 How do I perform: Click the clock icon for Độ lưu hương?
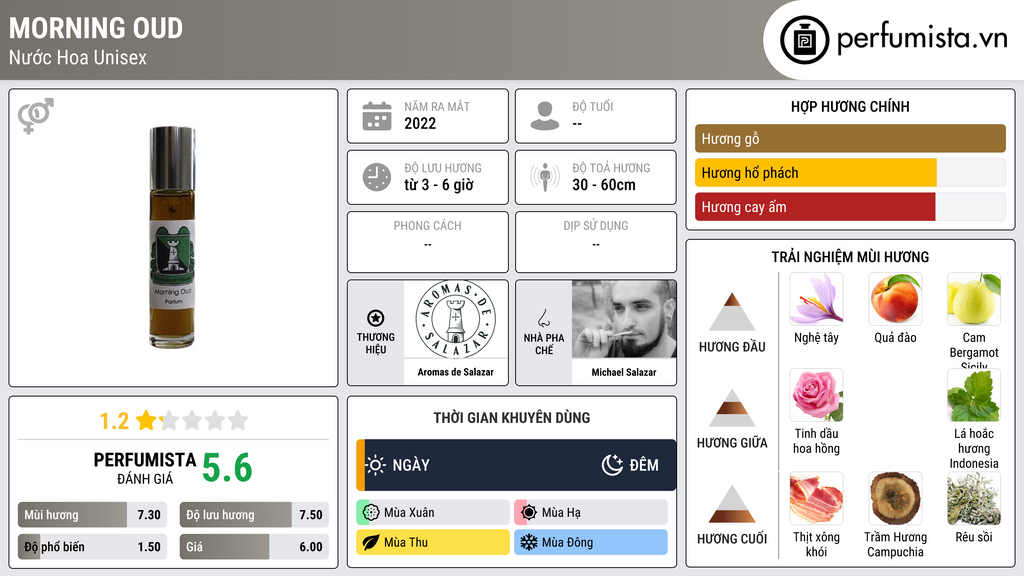click(x=377, y=177)
